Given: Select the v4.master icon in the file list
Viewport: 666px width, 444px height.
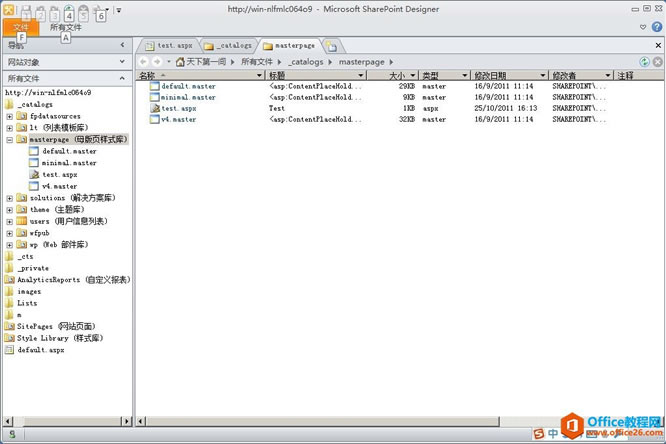Looking at the screenshot, I should coord(155,119).
